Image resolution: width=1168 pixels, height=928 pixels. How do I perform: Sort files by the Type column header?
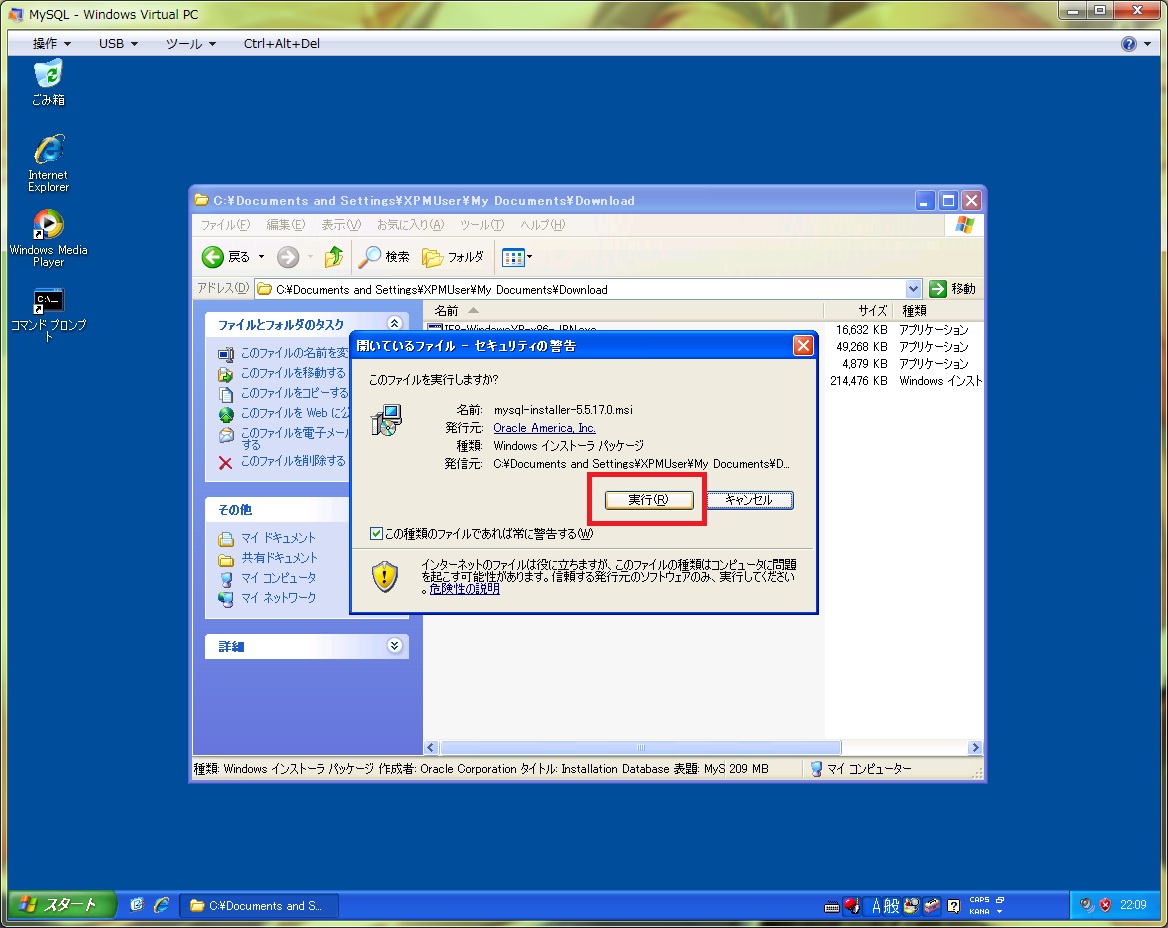pos(939,311)
